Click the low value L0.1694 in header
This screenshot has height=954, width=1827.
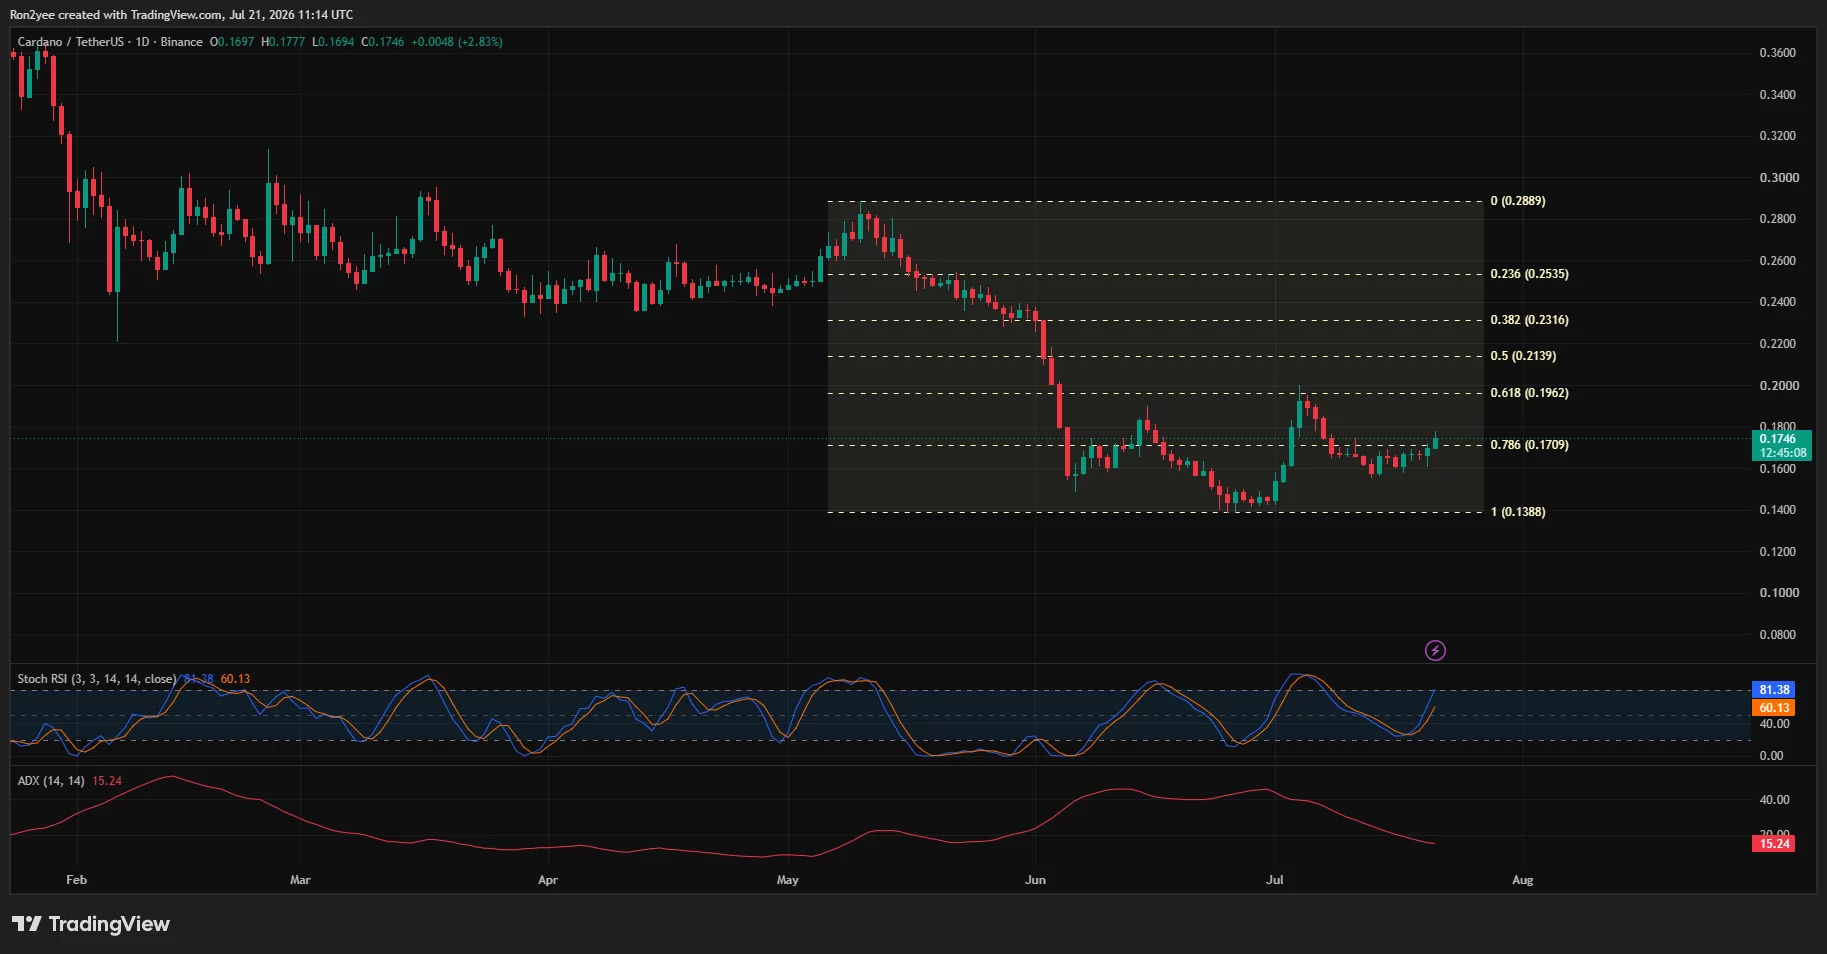(333, 42)
